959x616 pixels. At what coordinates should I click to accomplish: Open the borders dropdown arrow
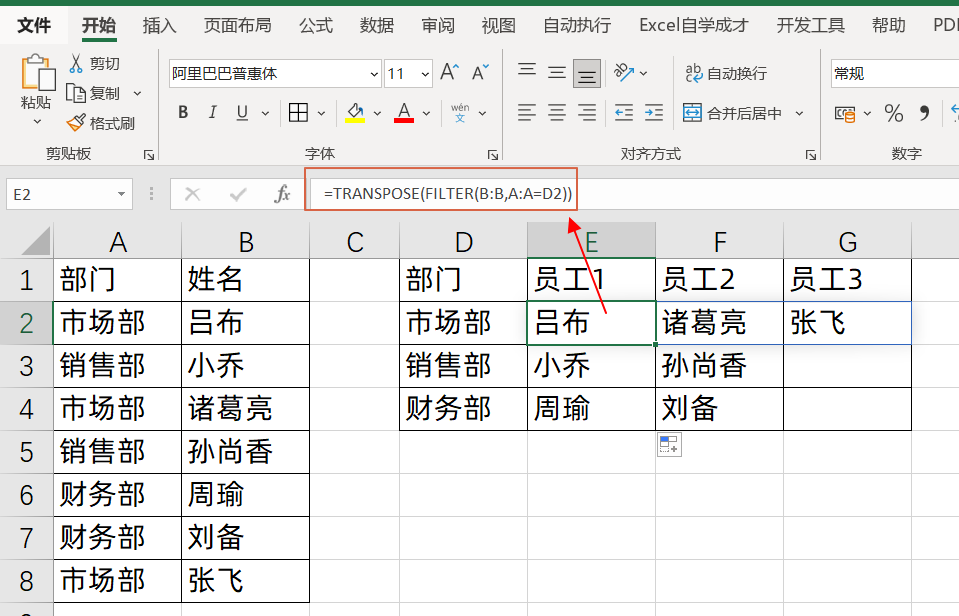(321, 113)
